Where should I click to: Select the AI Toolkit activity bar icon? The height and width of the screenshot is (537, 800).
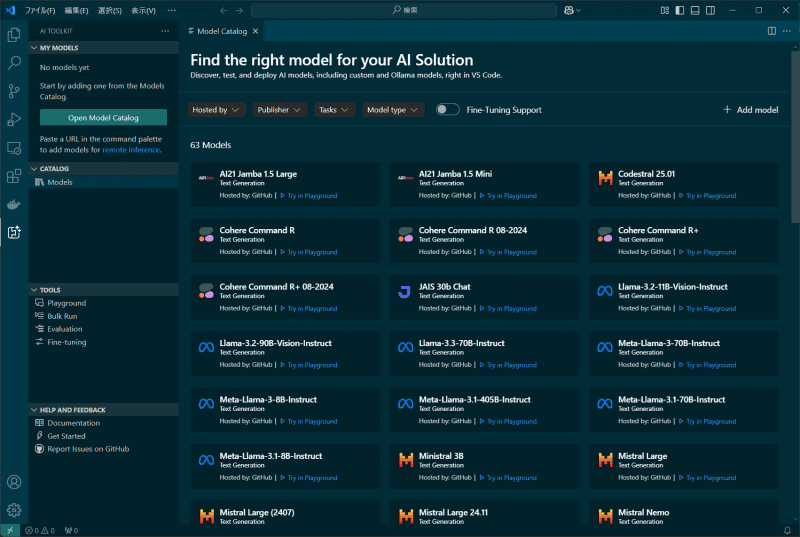tap(14, 233)
